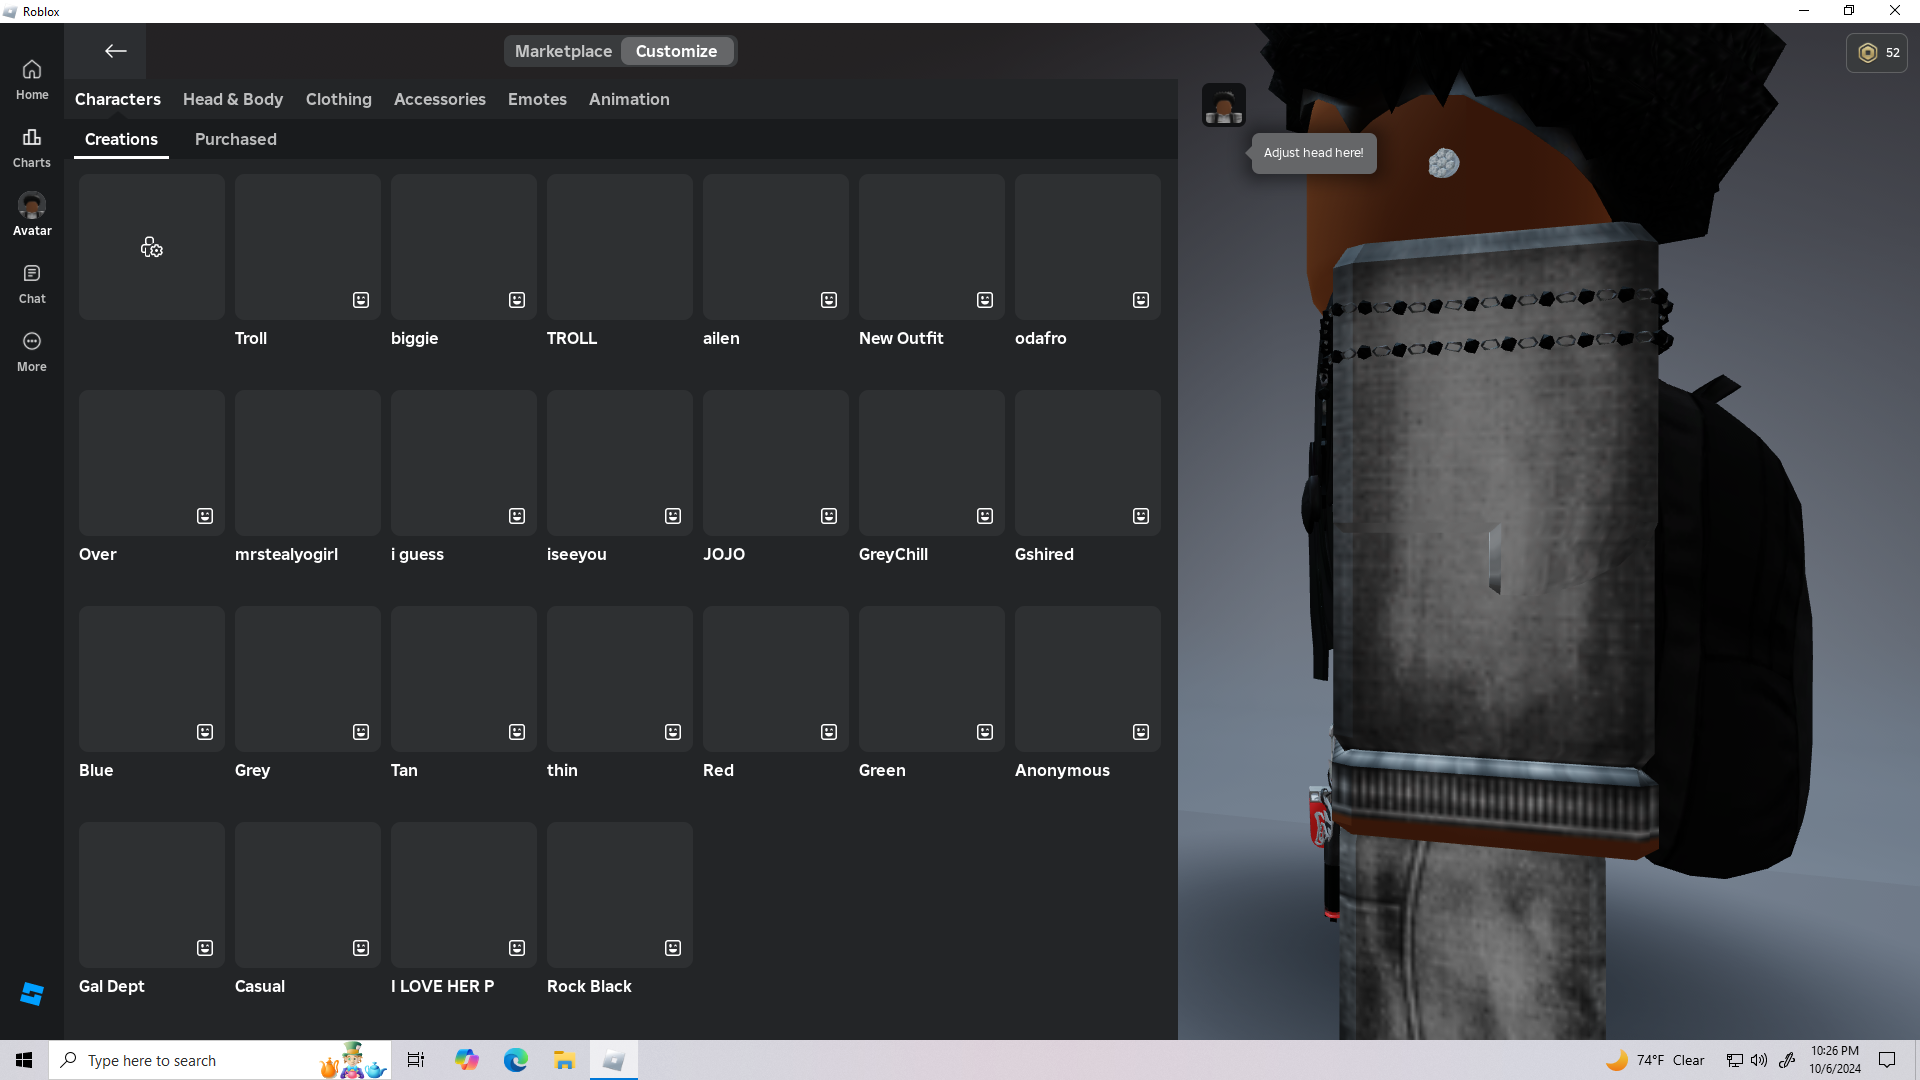Open the Clothing category tab

pyautogui.click(x=338, y=99)
